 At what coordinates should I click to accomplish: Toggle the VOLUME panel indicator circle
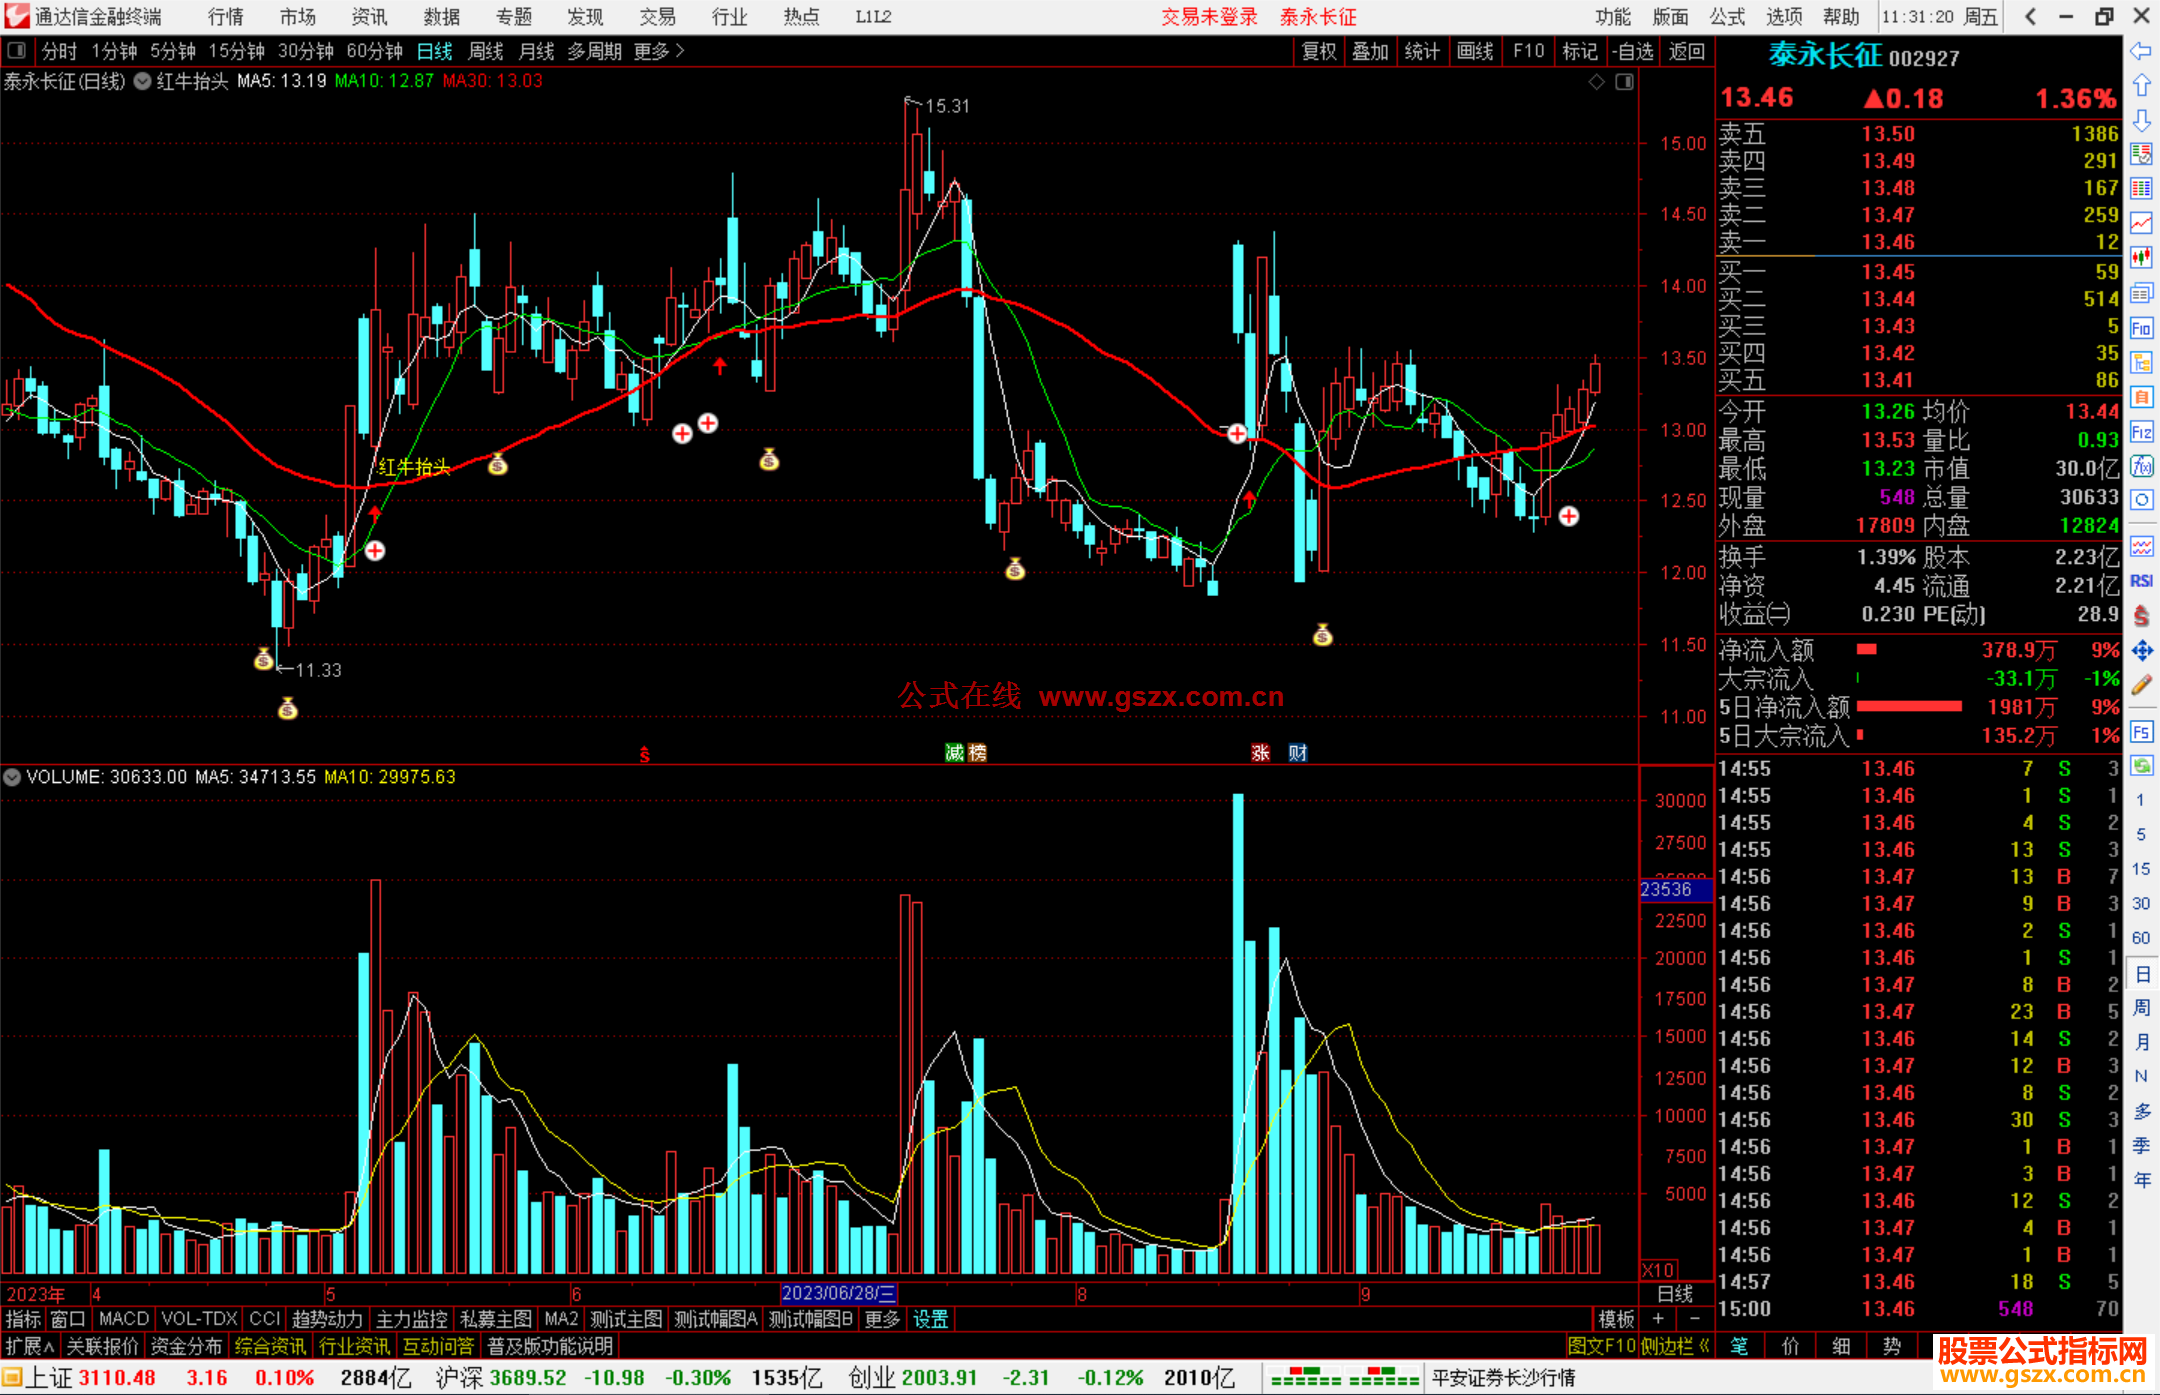(x=12, y=777)
